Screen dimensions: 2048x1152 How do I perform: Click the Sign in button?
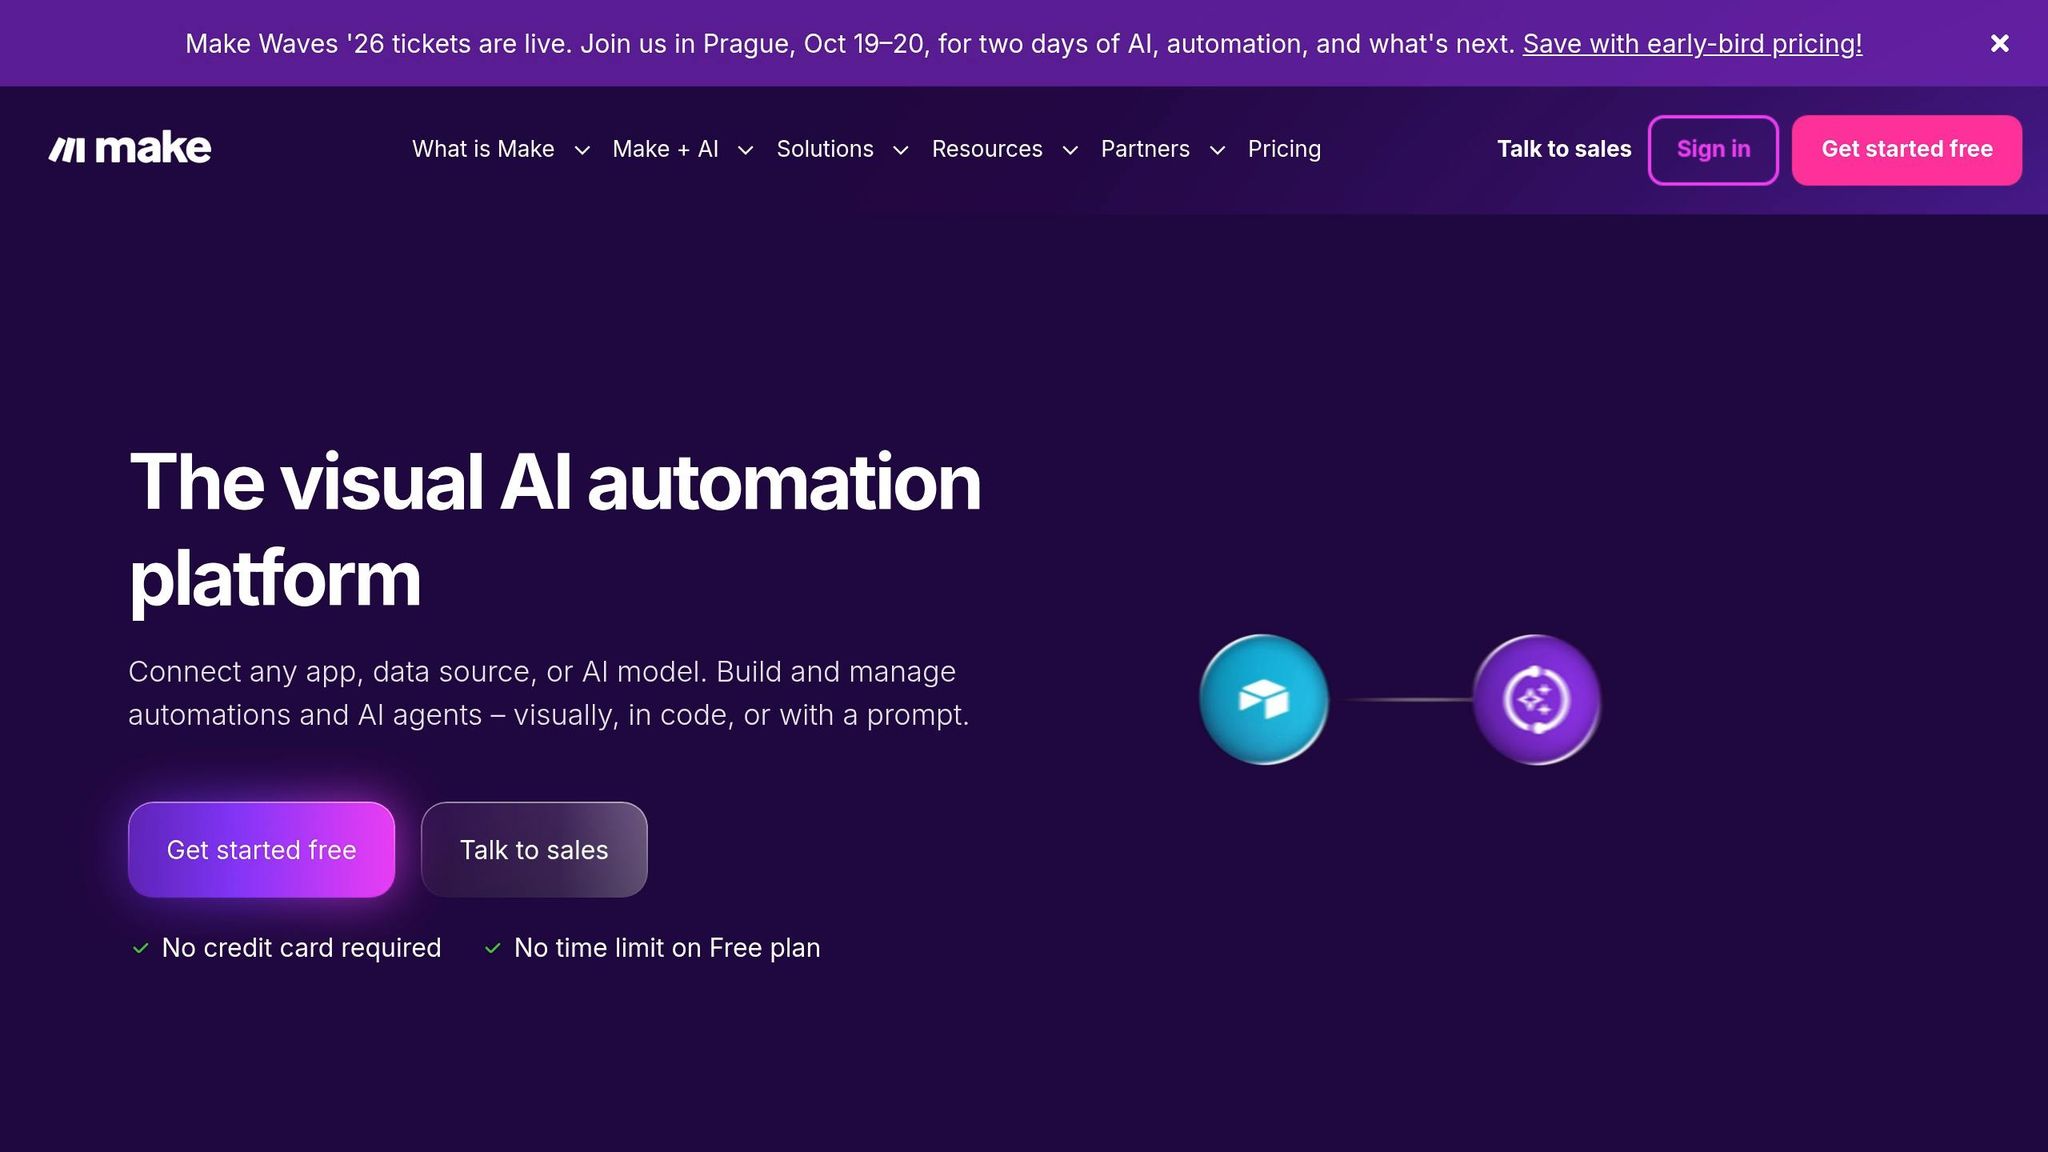(x=1713, y=150)
